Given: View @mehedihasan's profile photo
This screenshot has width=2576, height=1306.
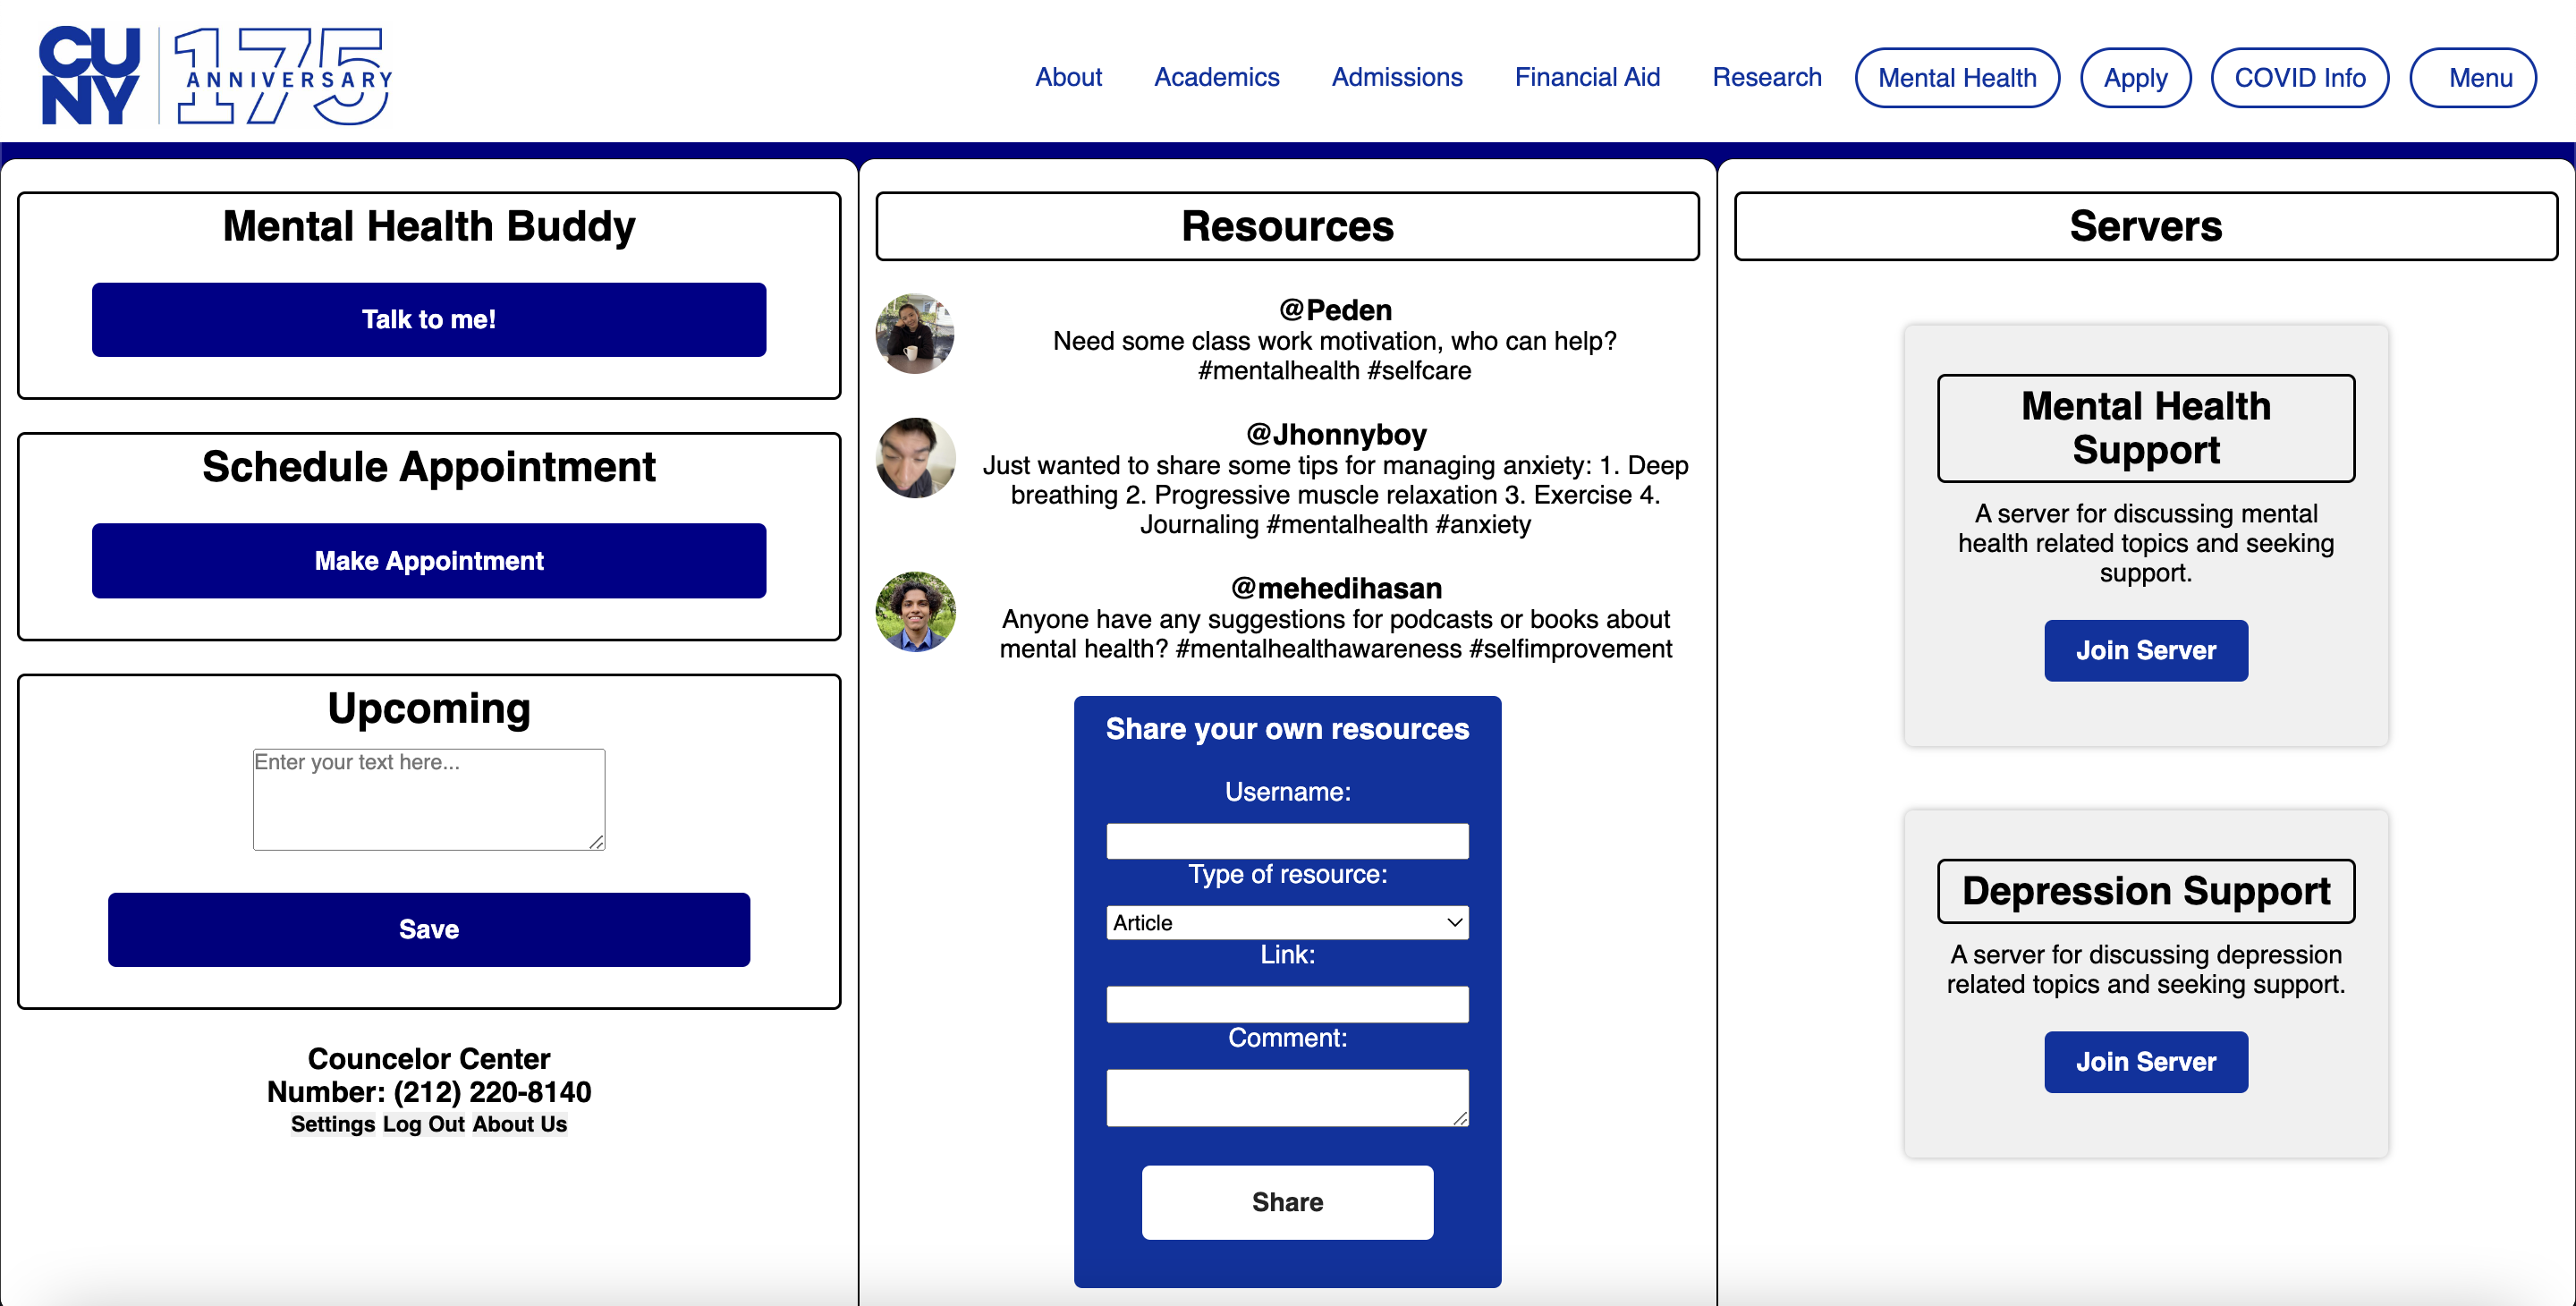Looking at the screenshot, I should point(915,612).
